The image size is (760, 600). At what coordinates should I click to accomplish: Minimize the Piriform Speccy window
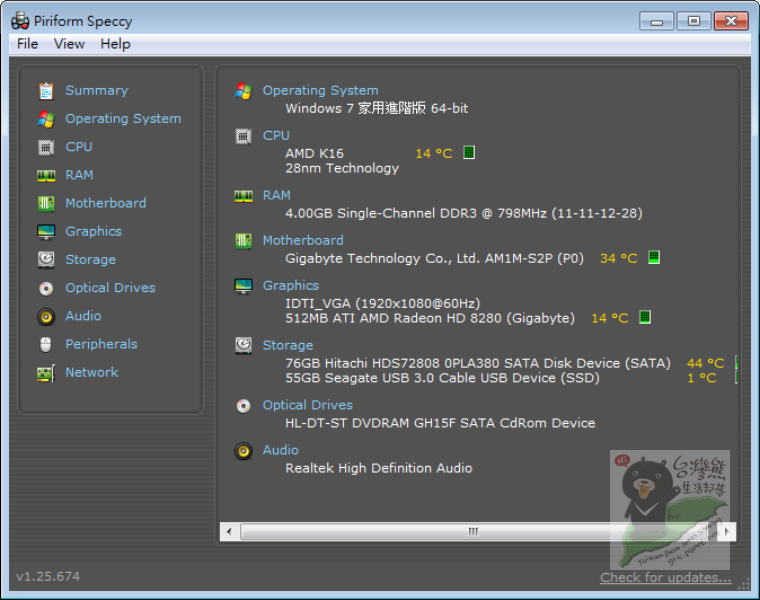[x=656, y=21]
